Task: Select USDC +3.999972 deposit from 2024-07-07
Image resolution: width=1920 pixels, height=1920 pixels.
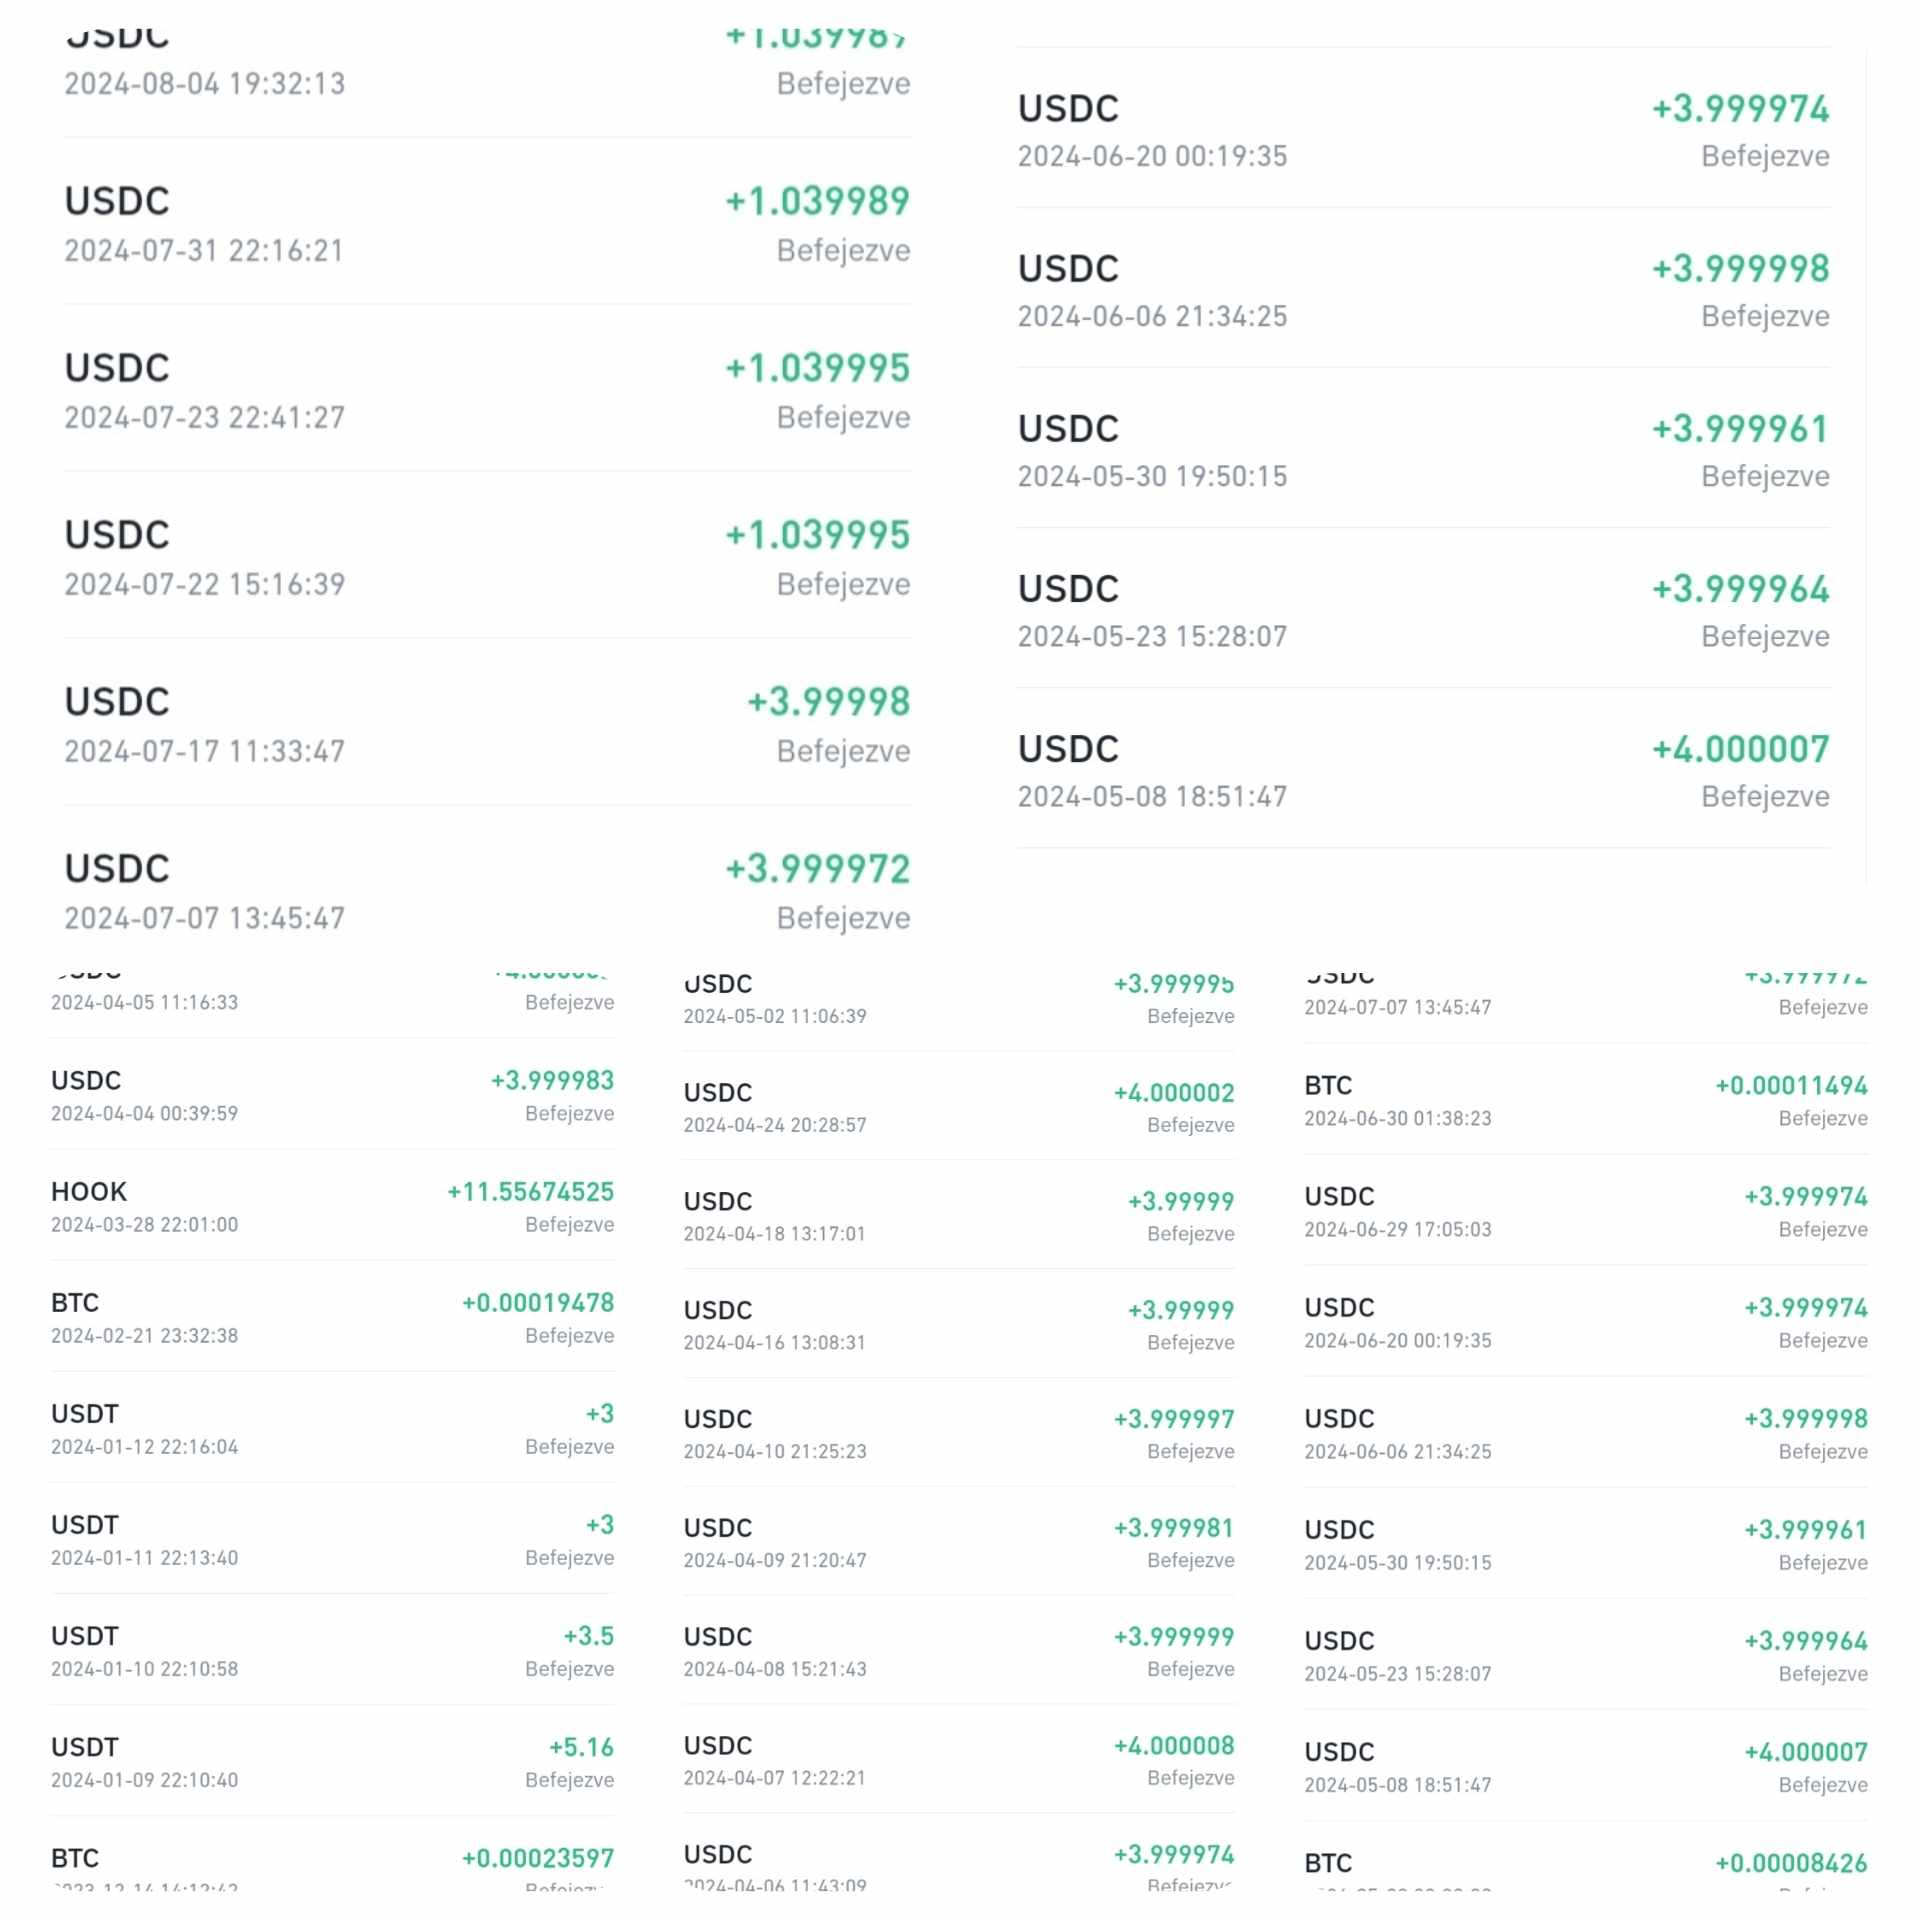Action: point(487,890)
